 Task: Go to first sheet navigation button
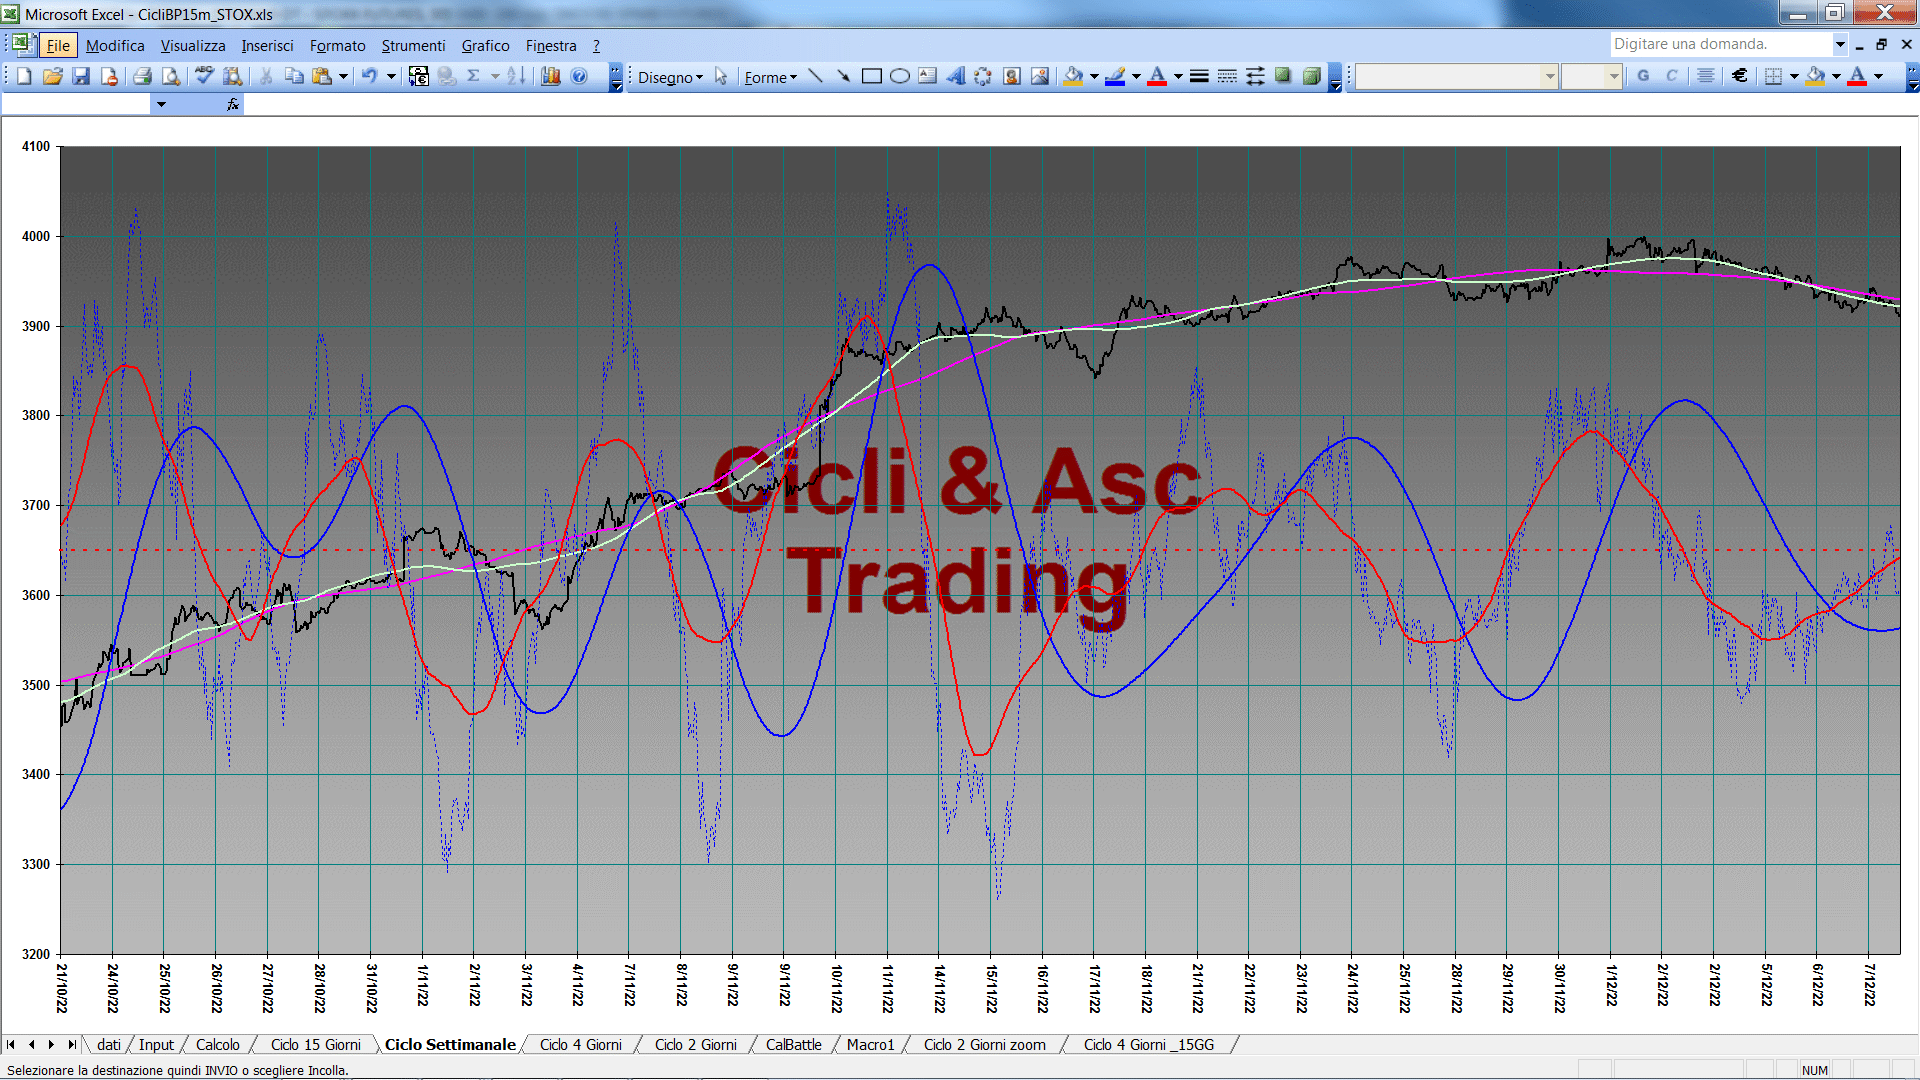(11, 1044)
